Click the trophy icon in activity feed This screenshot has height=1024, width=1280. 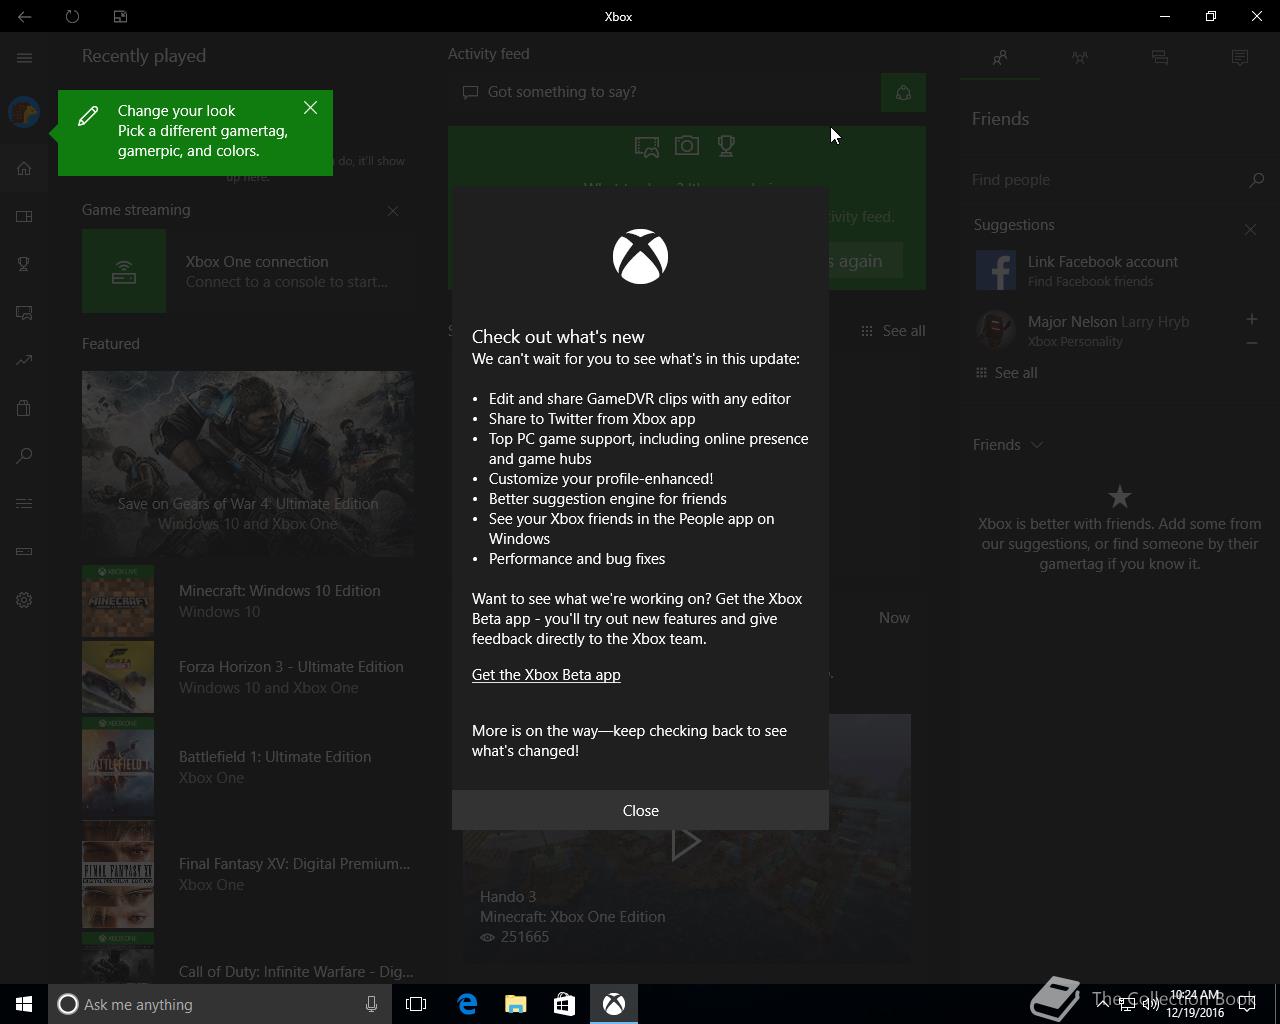click(x=726, y=146)
